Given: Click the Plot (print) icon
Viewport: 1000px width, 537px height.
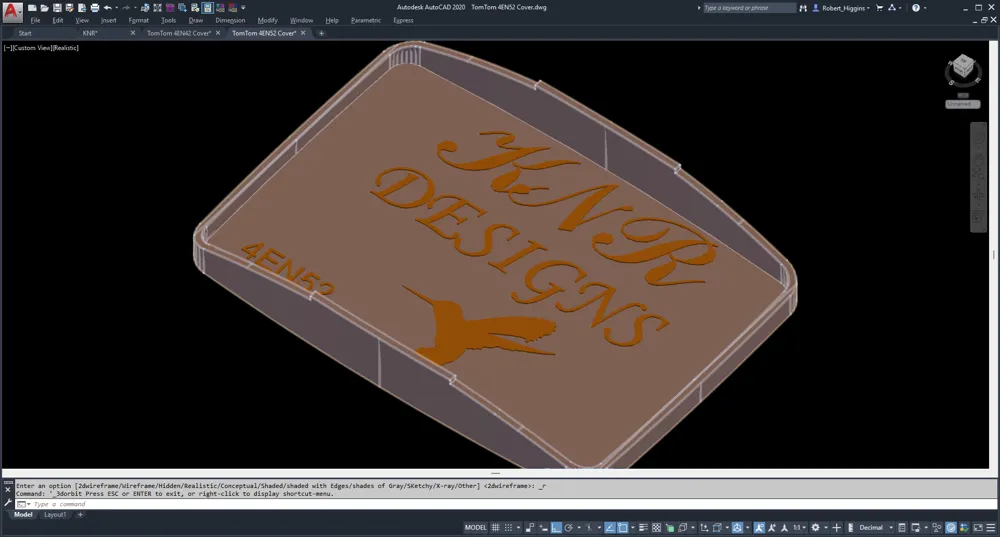Looking at the screenshot, I should [94, 8].
